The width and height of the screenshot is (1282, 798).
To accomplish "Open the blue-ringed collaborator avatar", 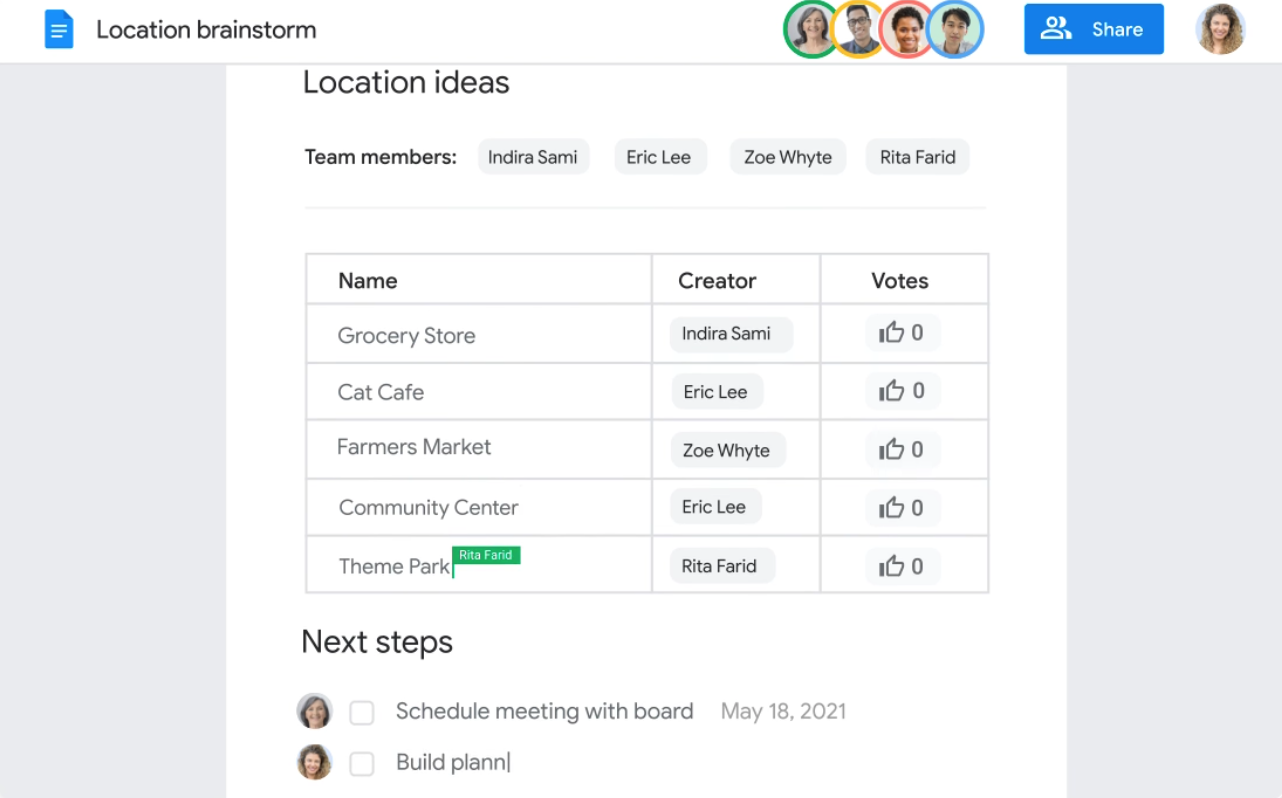I will click(x=955, y=30).
